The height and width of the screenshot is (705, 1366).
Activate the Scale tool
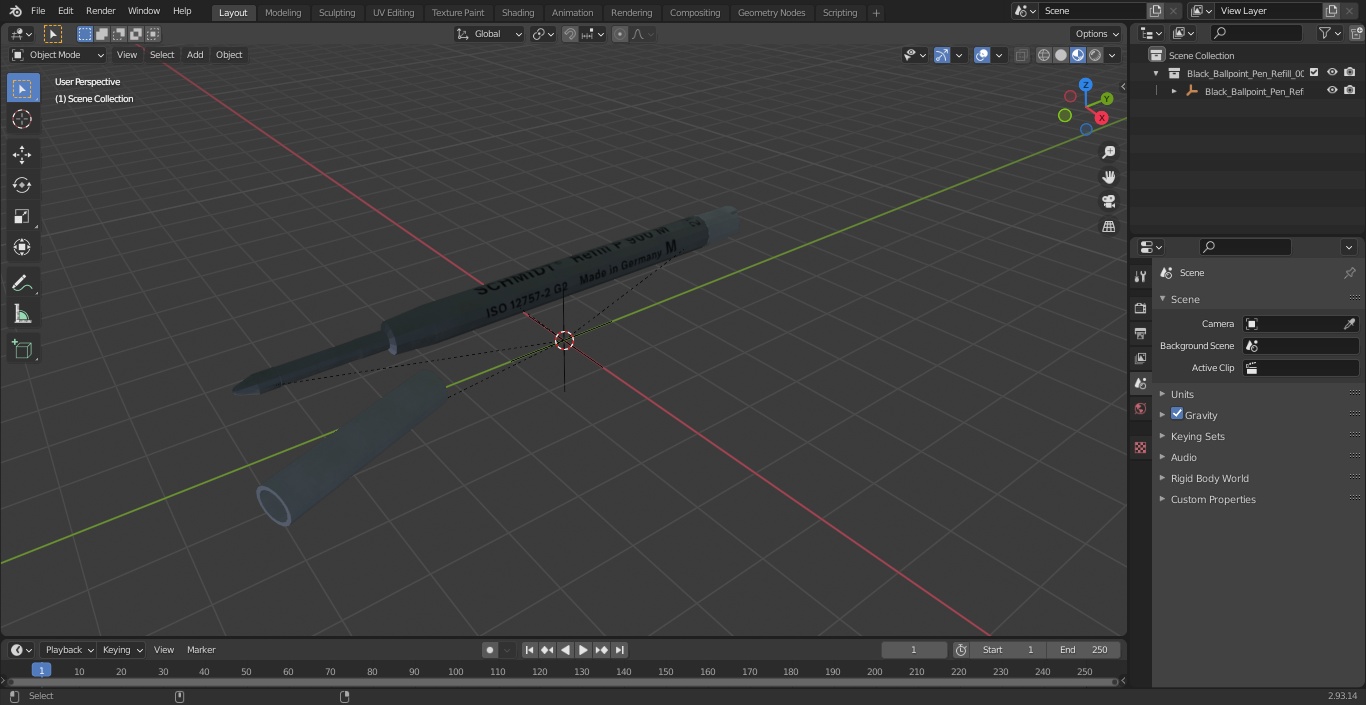click(22, 216)
